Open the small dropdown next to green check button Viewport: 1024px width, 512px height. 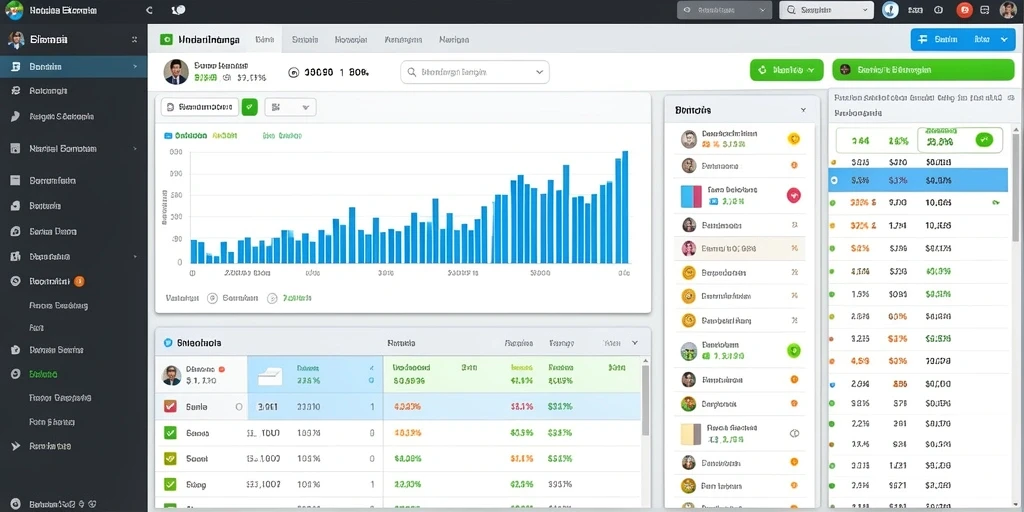(x=291, y=107)
